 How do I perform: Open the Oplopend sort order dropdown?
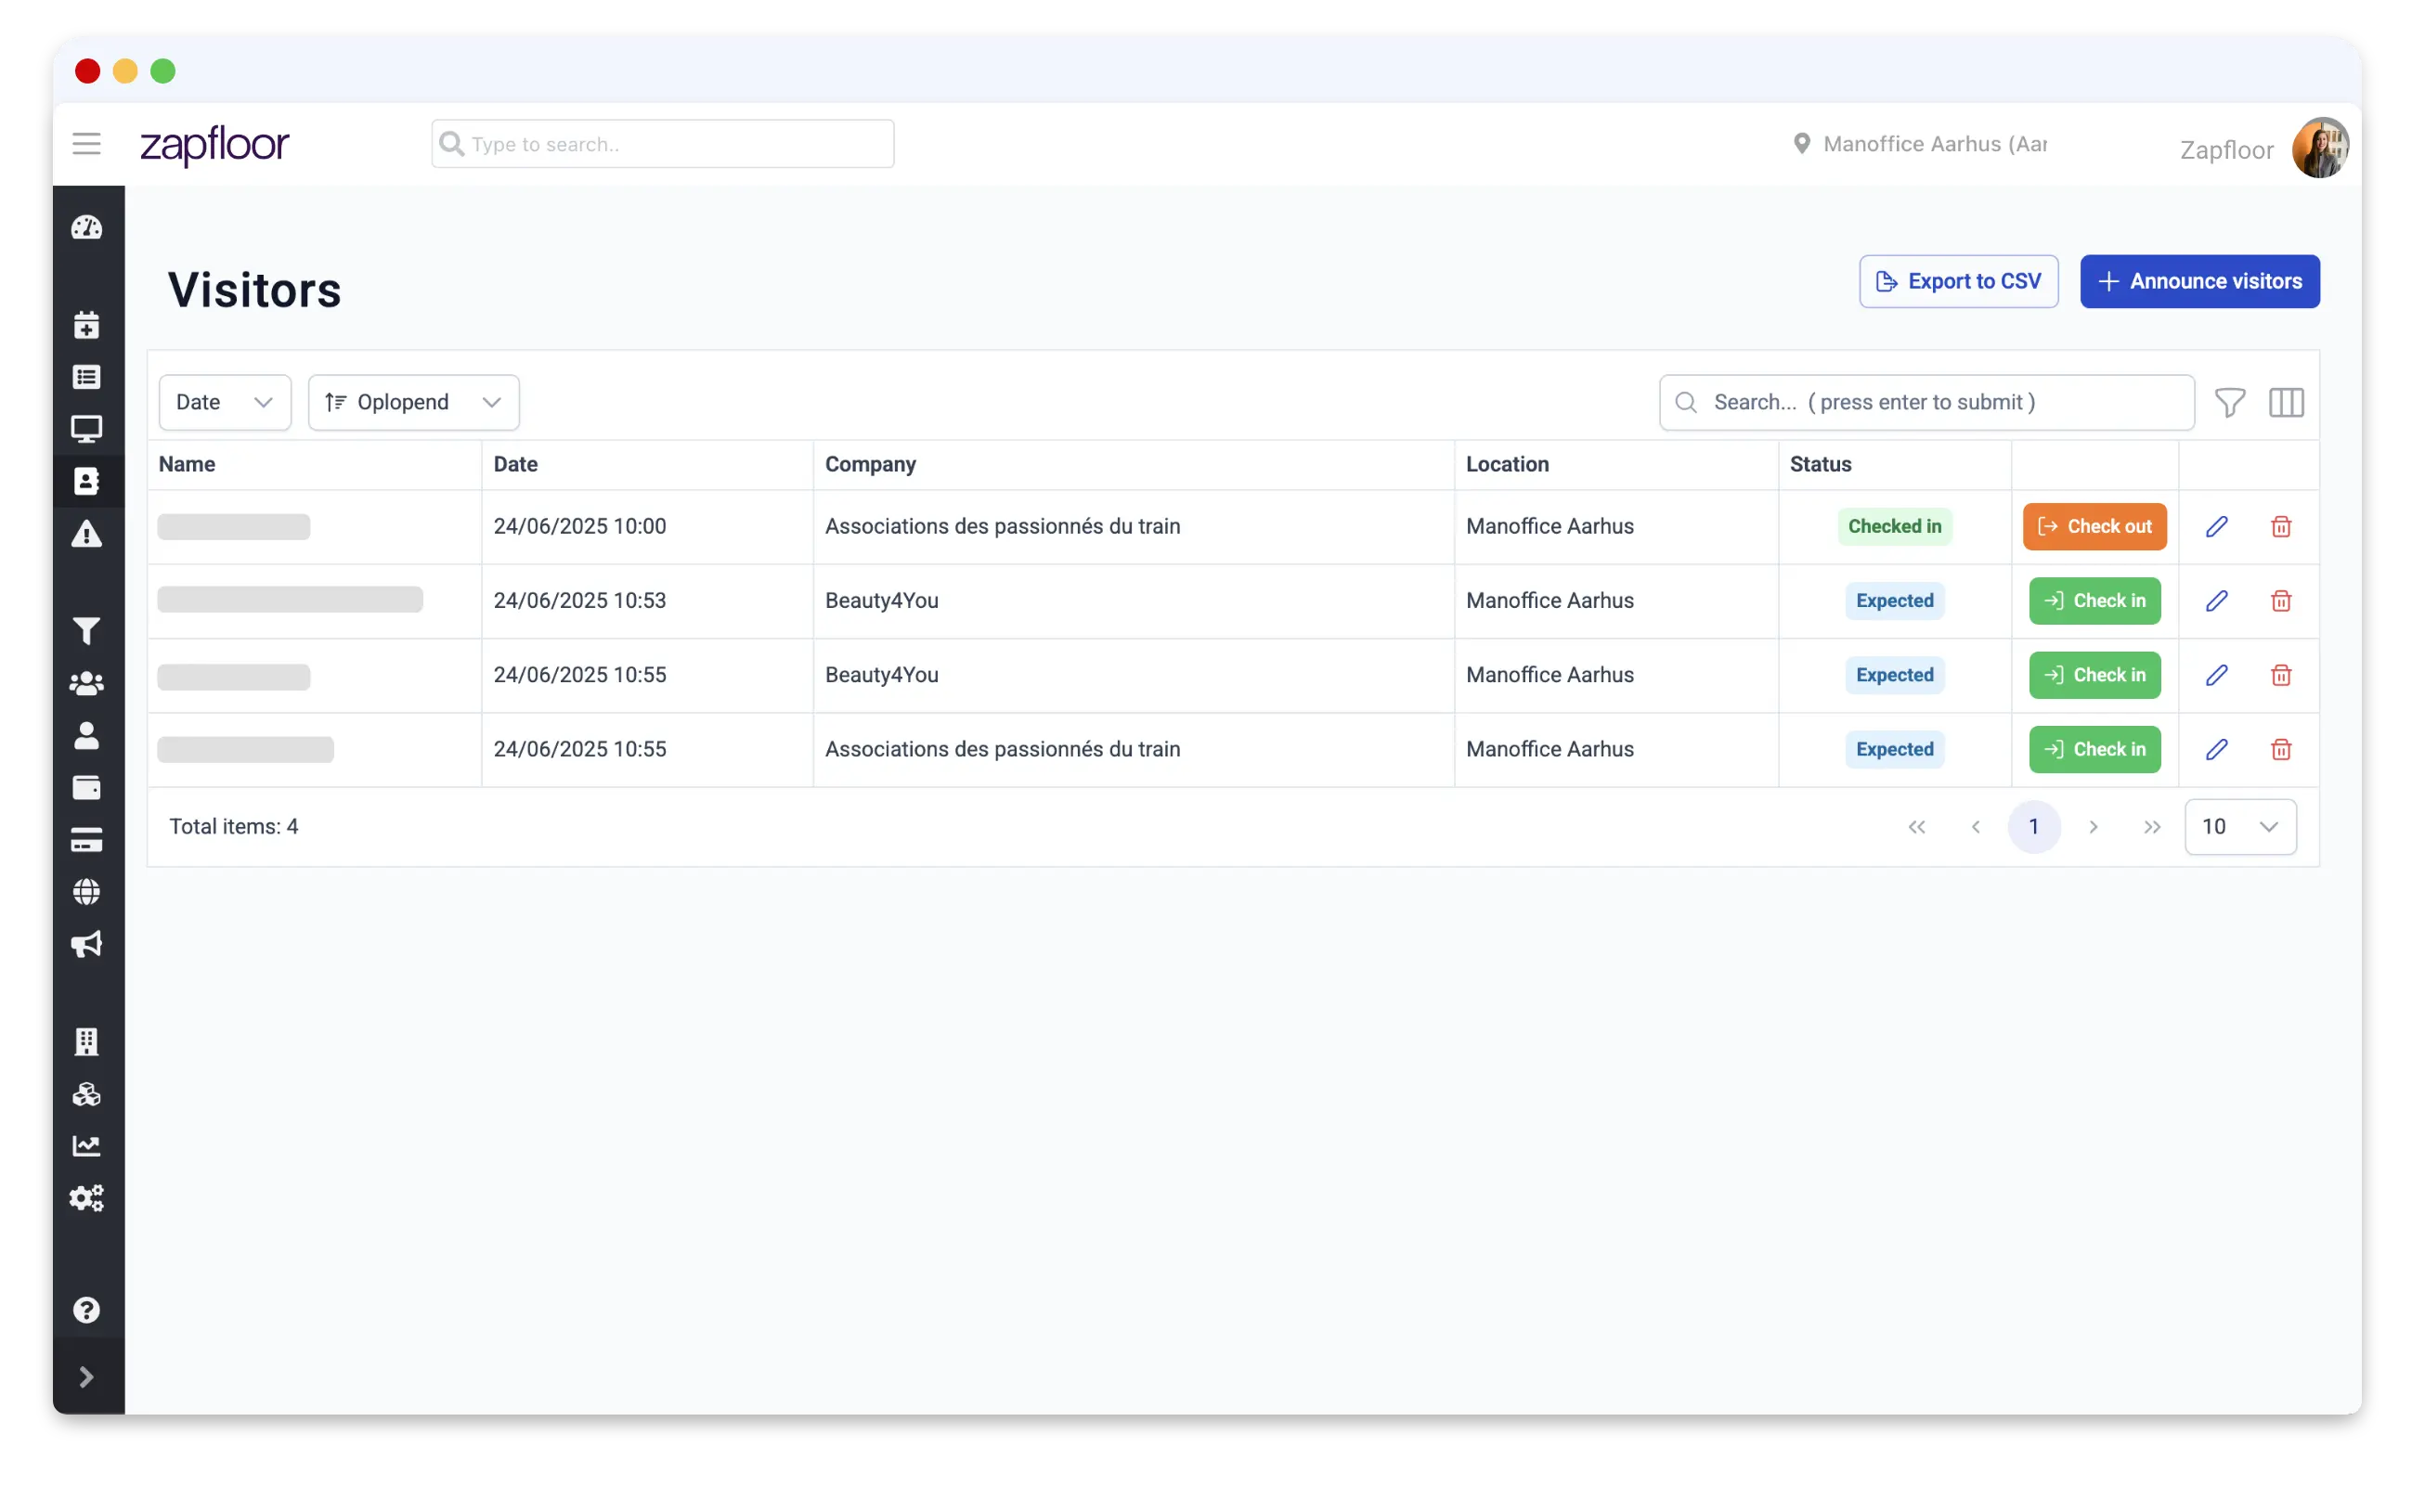pyautogui.click(x=413, y=403)
